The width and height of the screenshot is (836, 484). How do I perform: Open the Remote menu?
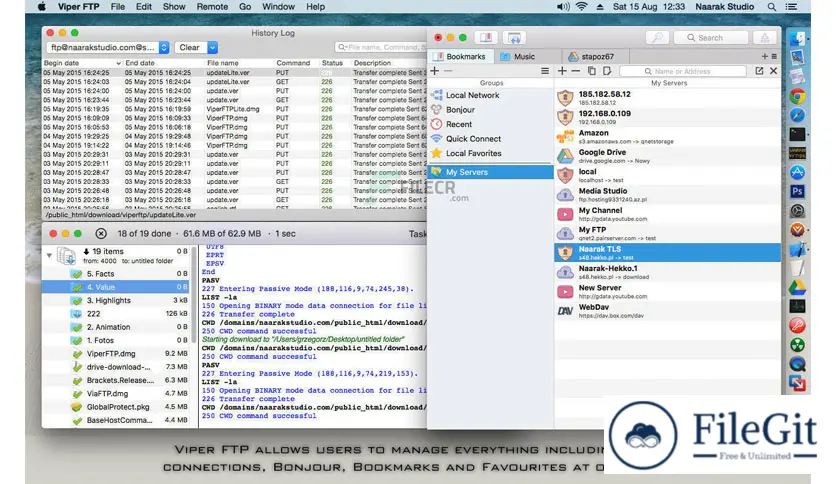coord(212,7)
